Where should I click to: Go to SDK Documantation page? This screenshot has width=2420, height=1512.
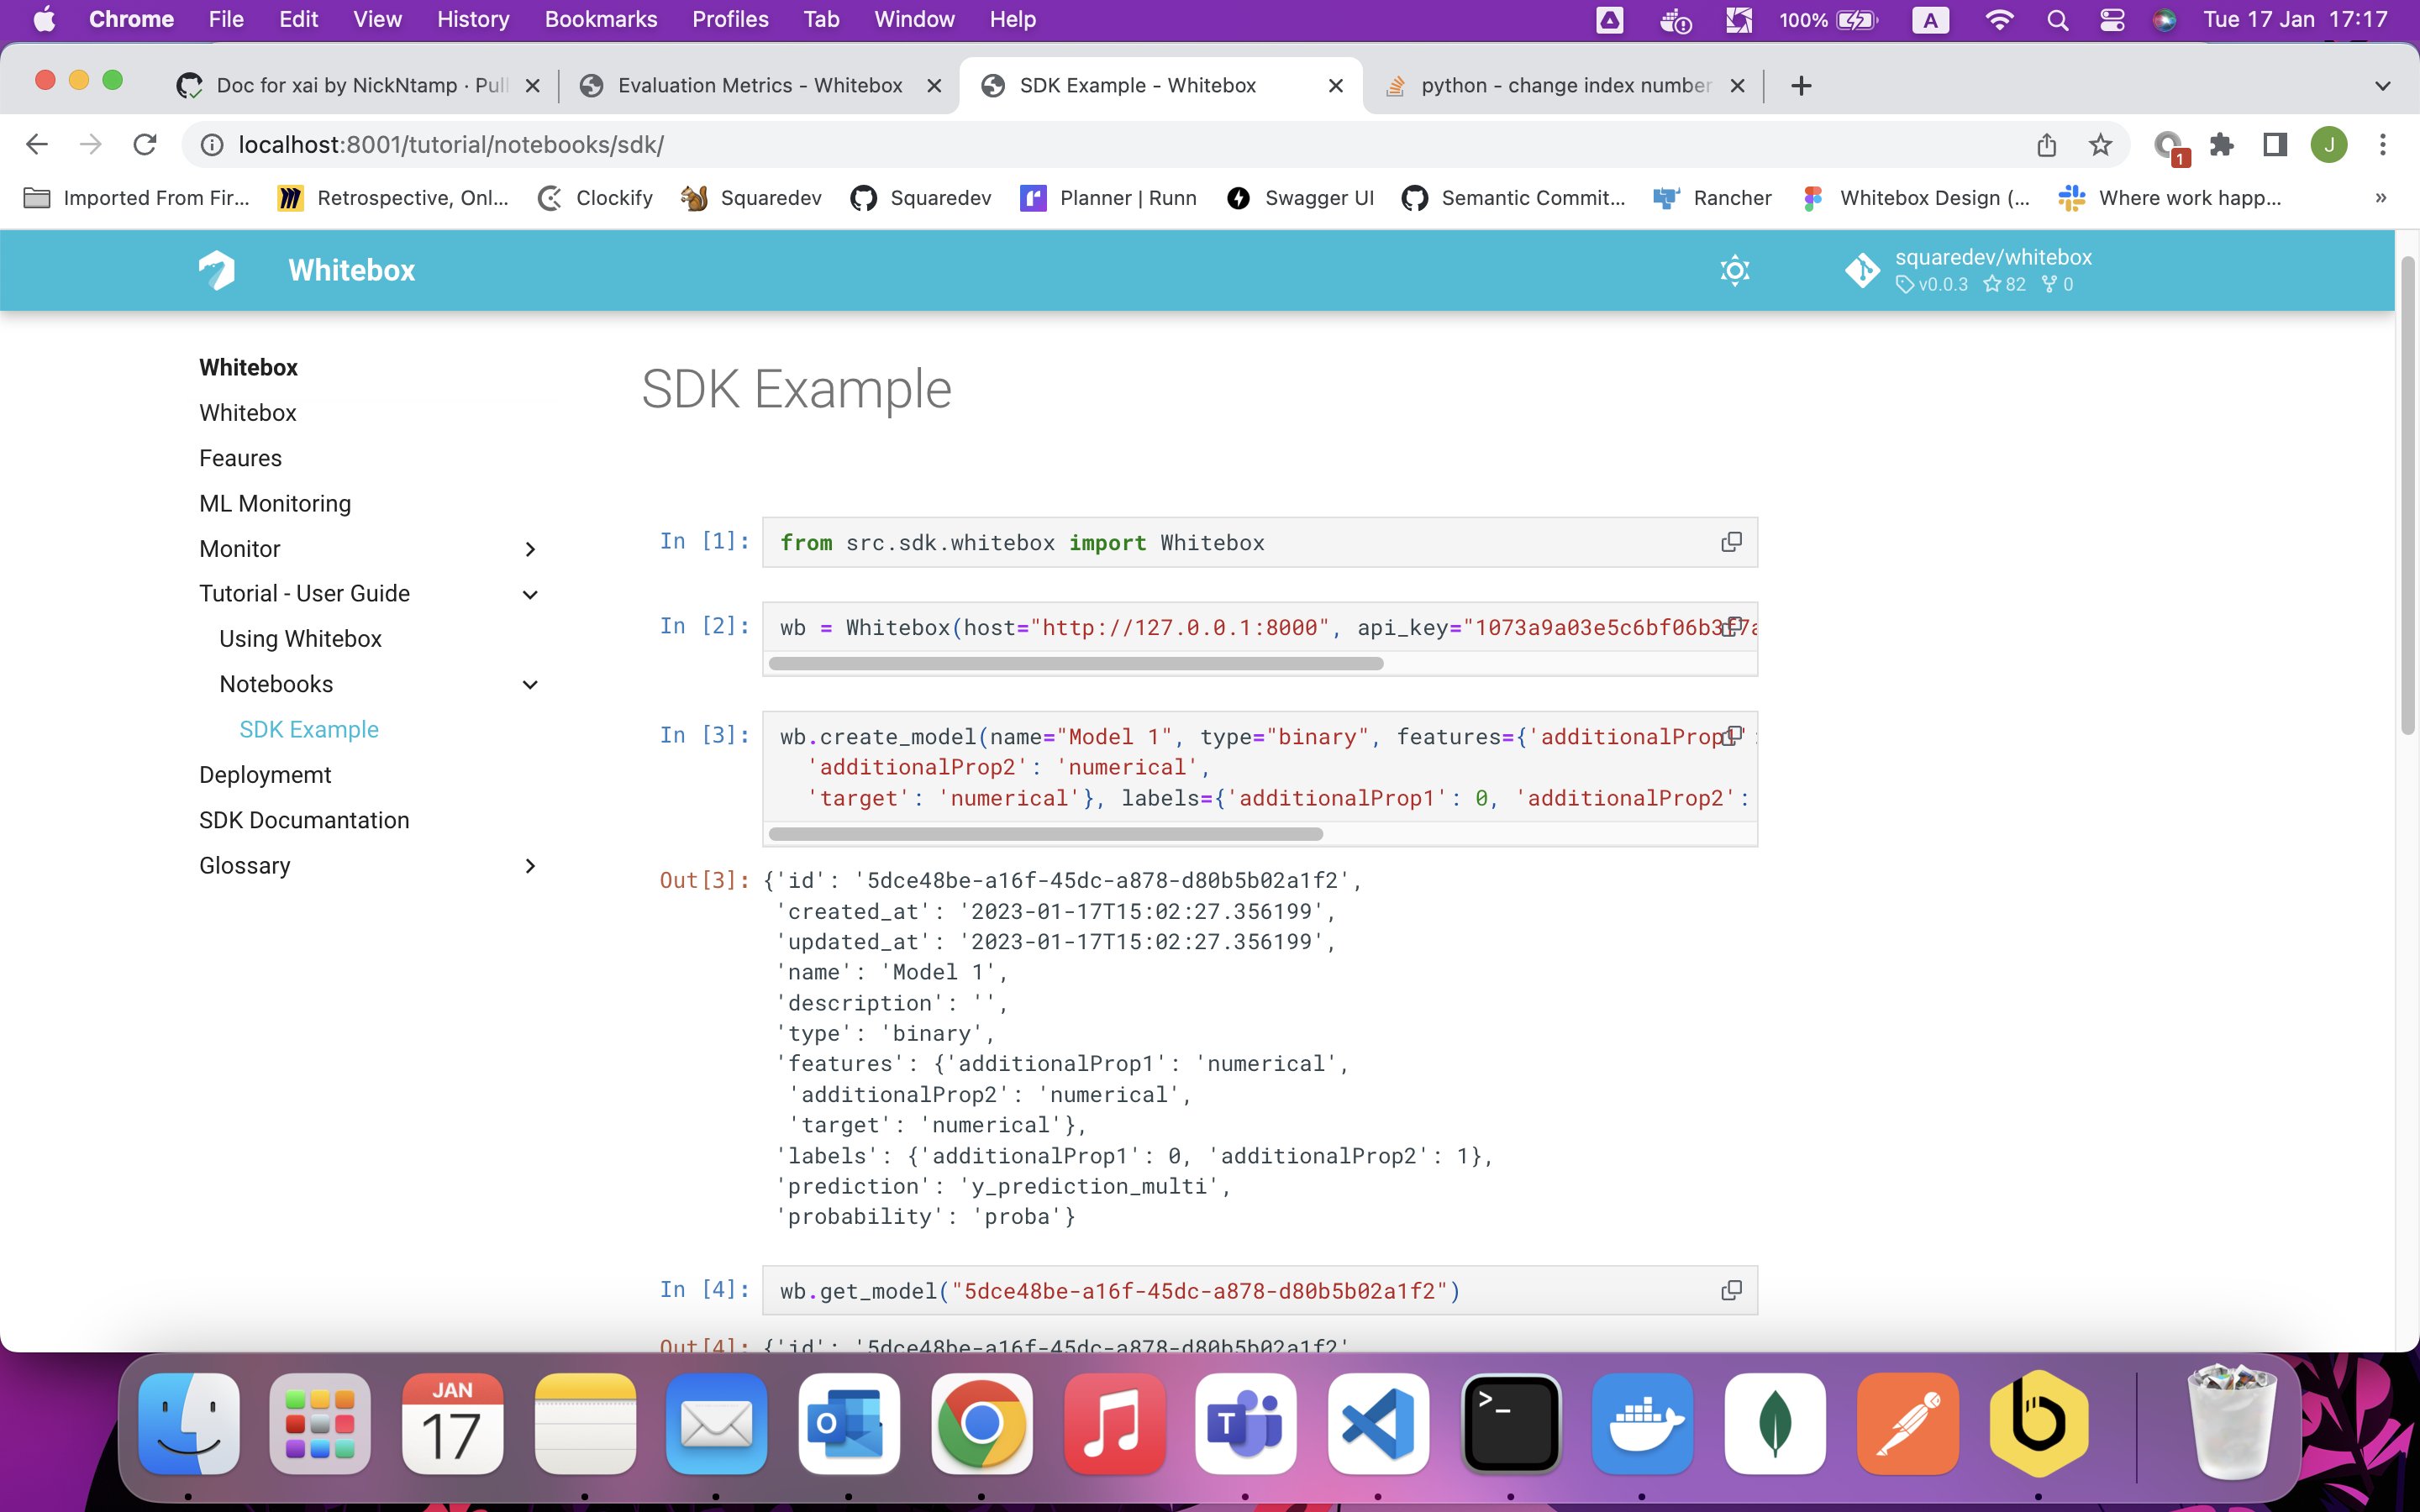tap(304, 820)
